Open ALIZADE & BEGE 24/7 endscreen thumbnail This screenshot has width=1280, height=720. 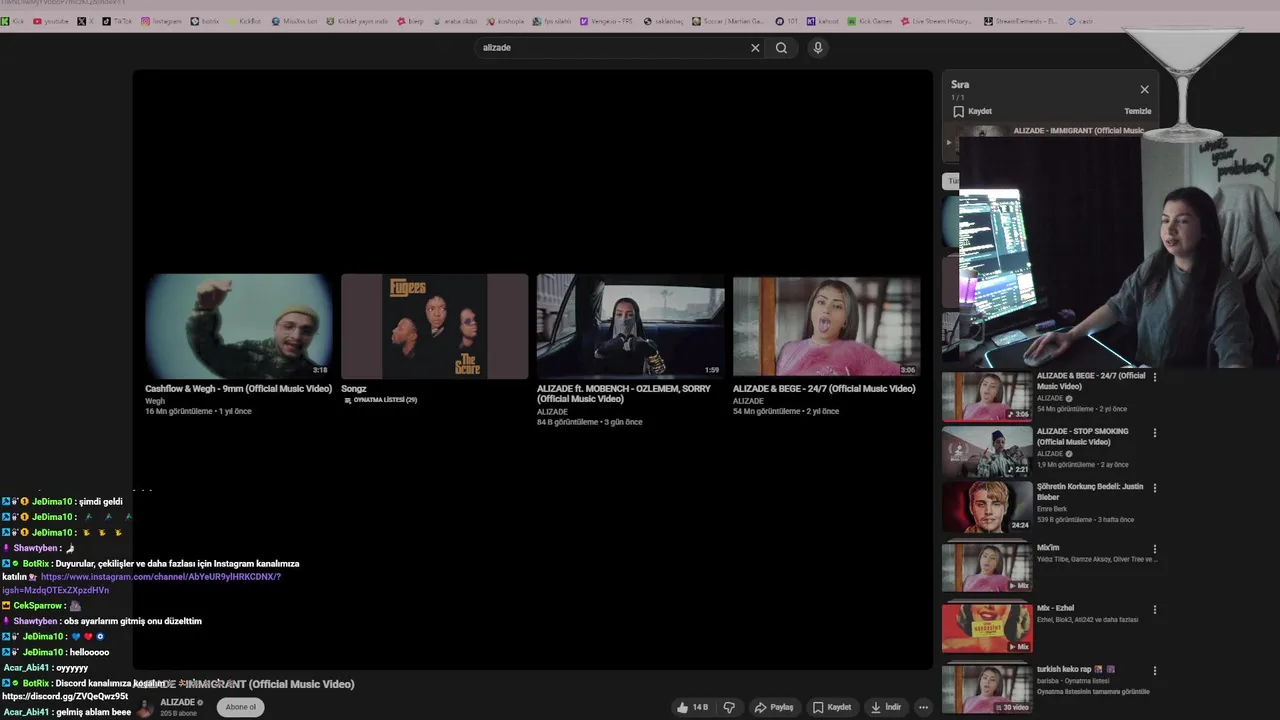(826, 326)
